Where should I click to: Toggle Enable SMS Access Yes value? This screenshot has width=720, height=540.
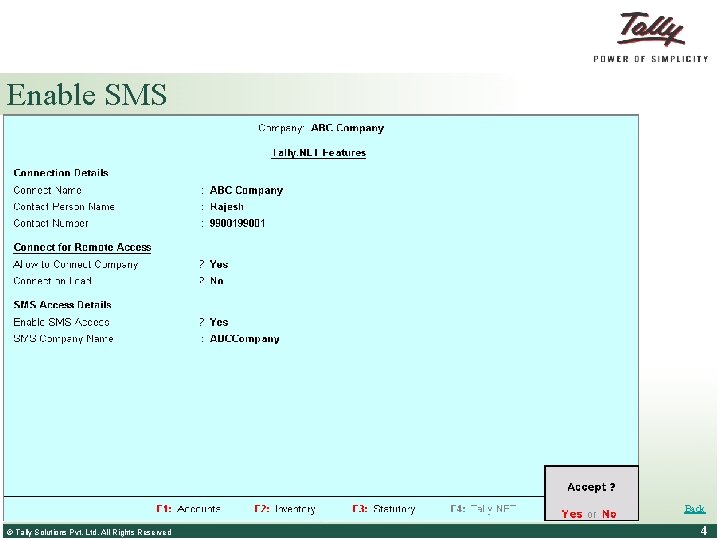point(219,322)
